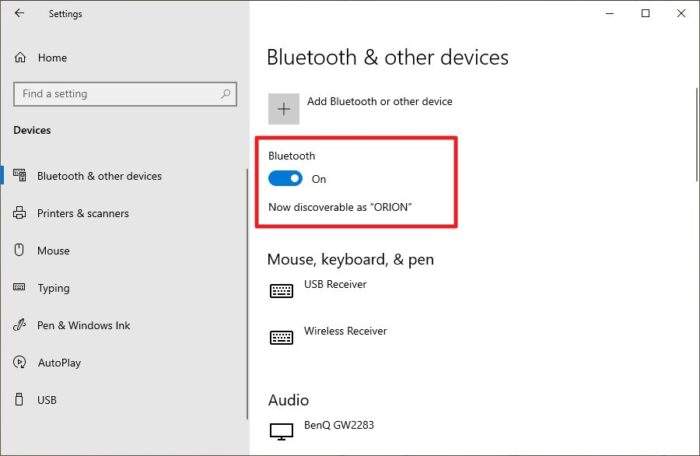This screenshot has width=700, height=456.
Task: Click the main page vertical scrollbar
Action: pos(696,135)
